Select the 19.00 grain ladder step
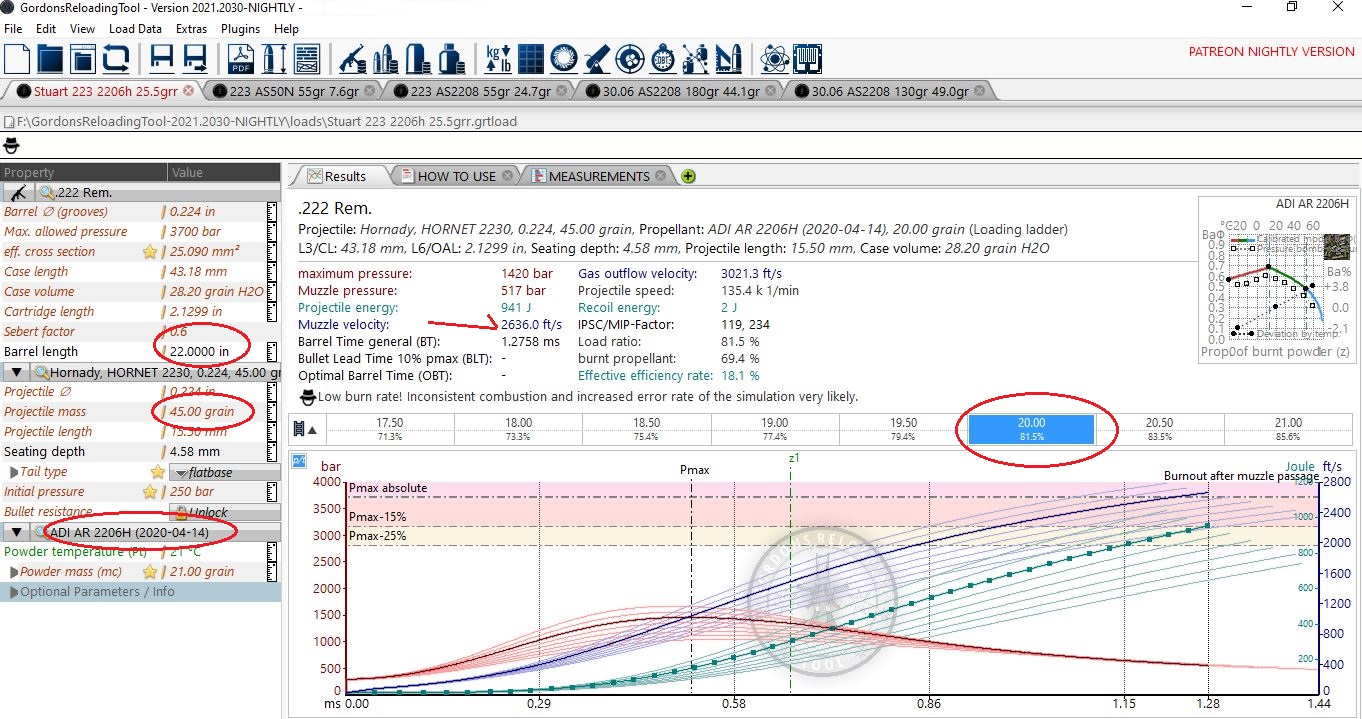 775,429
